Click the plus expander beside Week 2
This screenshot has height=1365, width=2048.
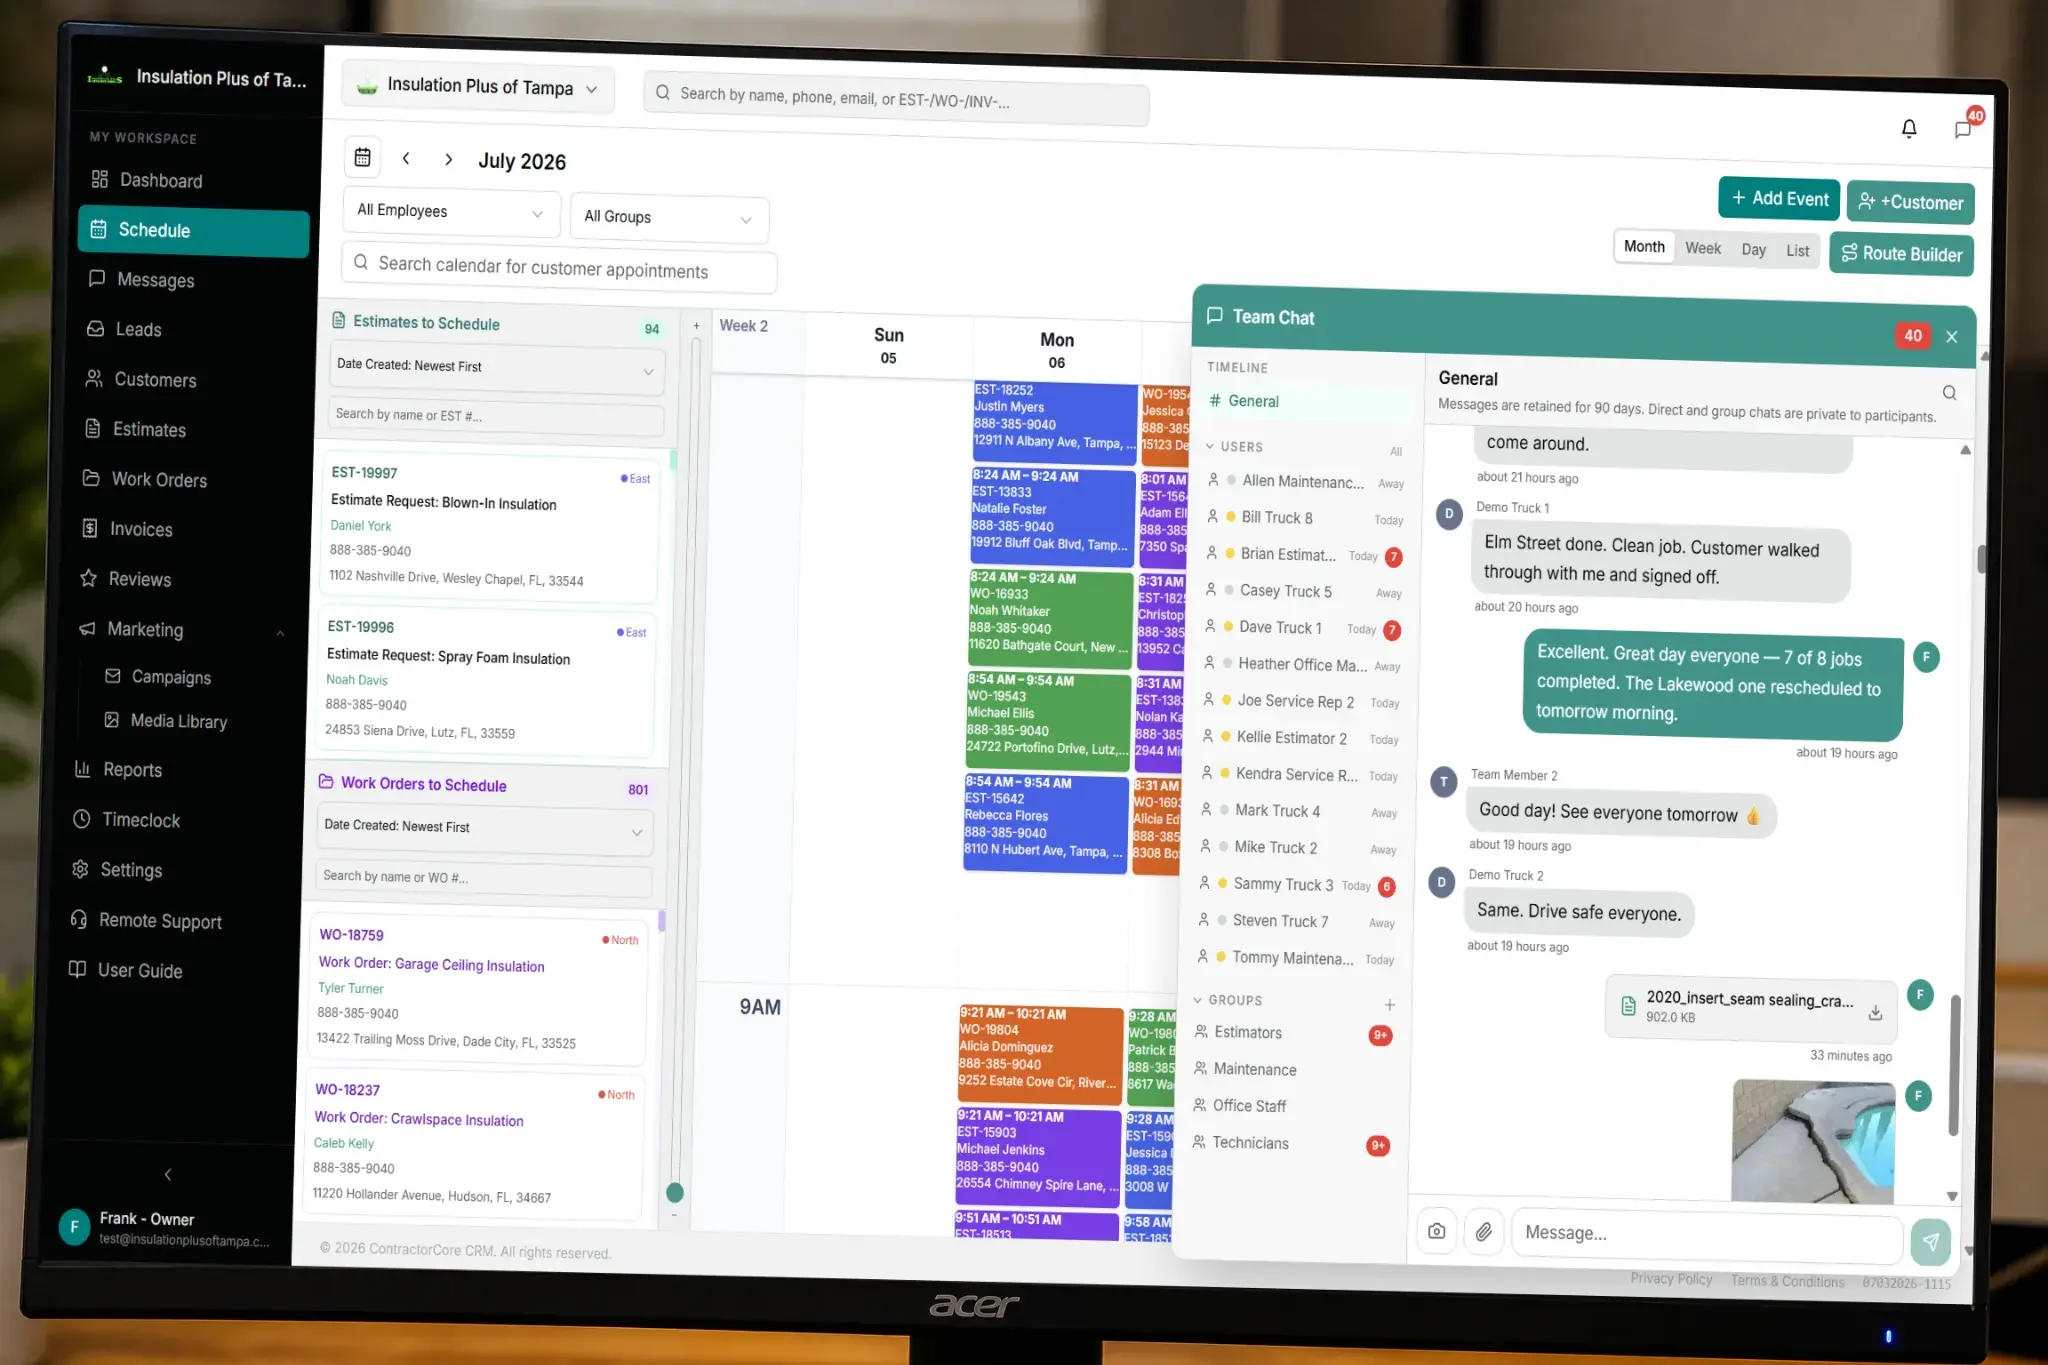coord(697,325)
